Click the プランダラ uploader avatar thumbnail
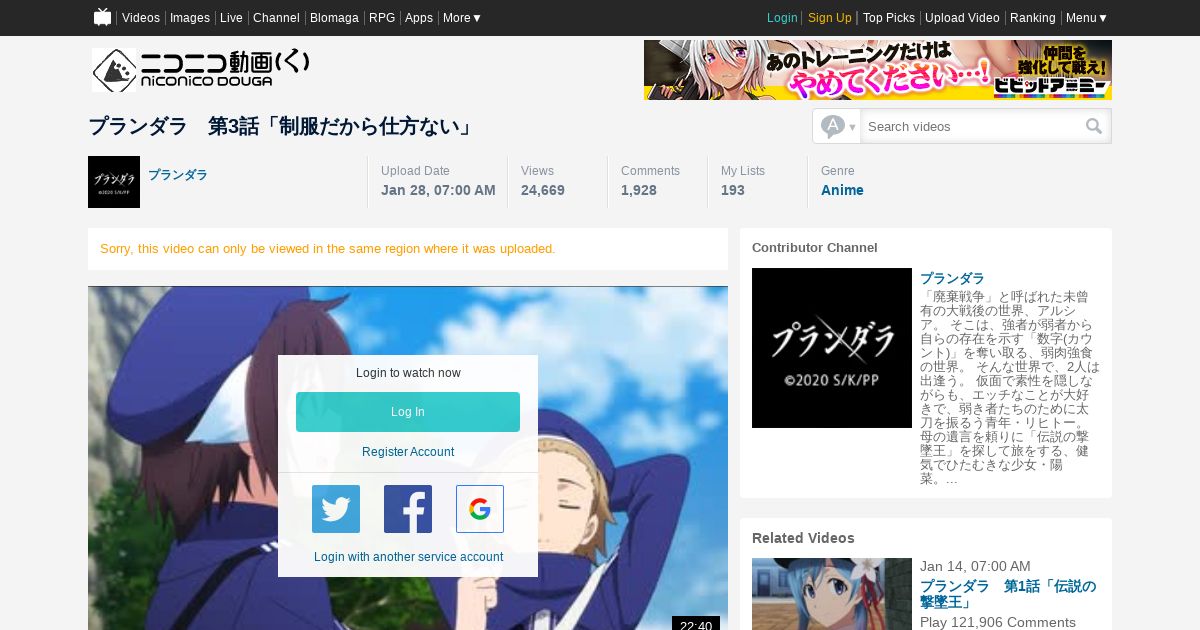The width and height of the screenshot is (1200, 630). pyautogui.click(x=114, y=182)
